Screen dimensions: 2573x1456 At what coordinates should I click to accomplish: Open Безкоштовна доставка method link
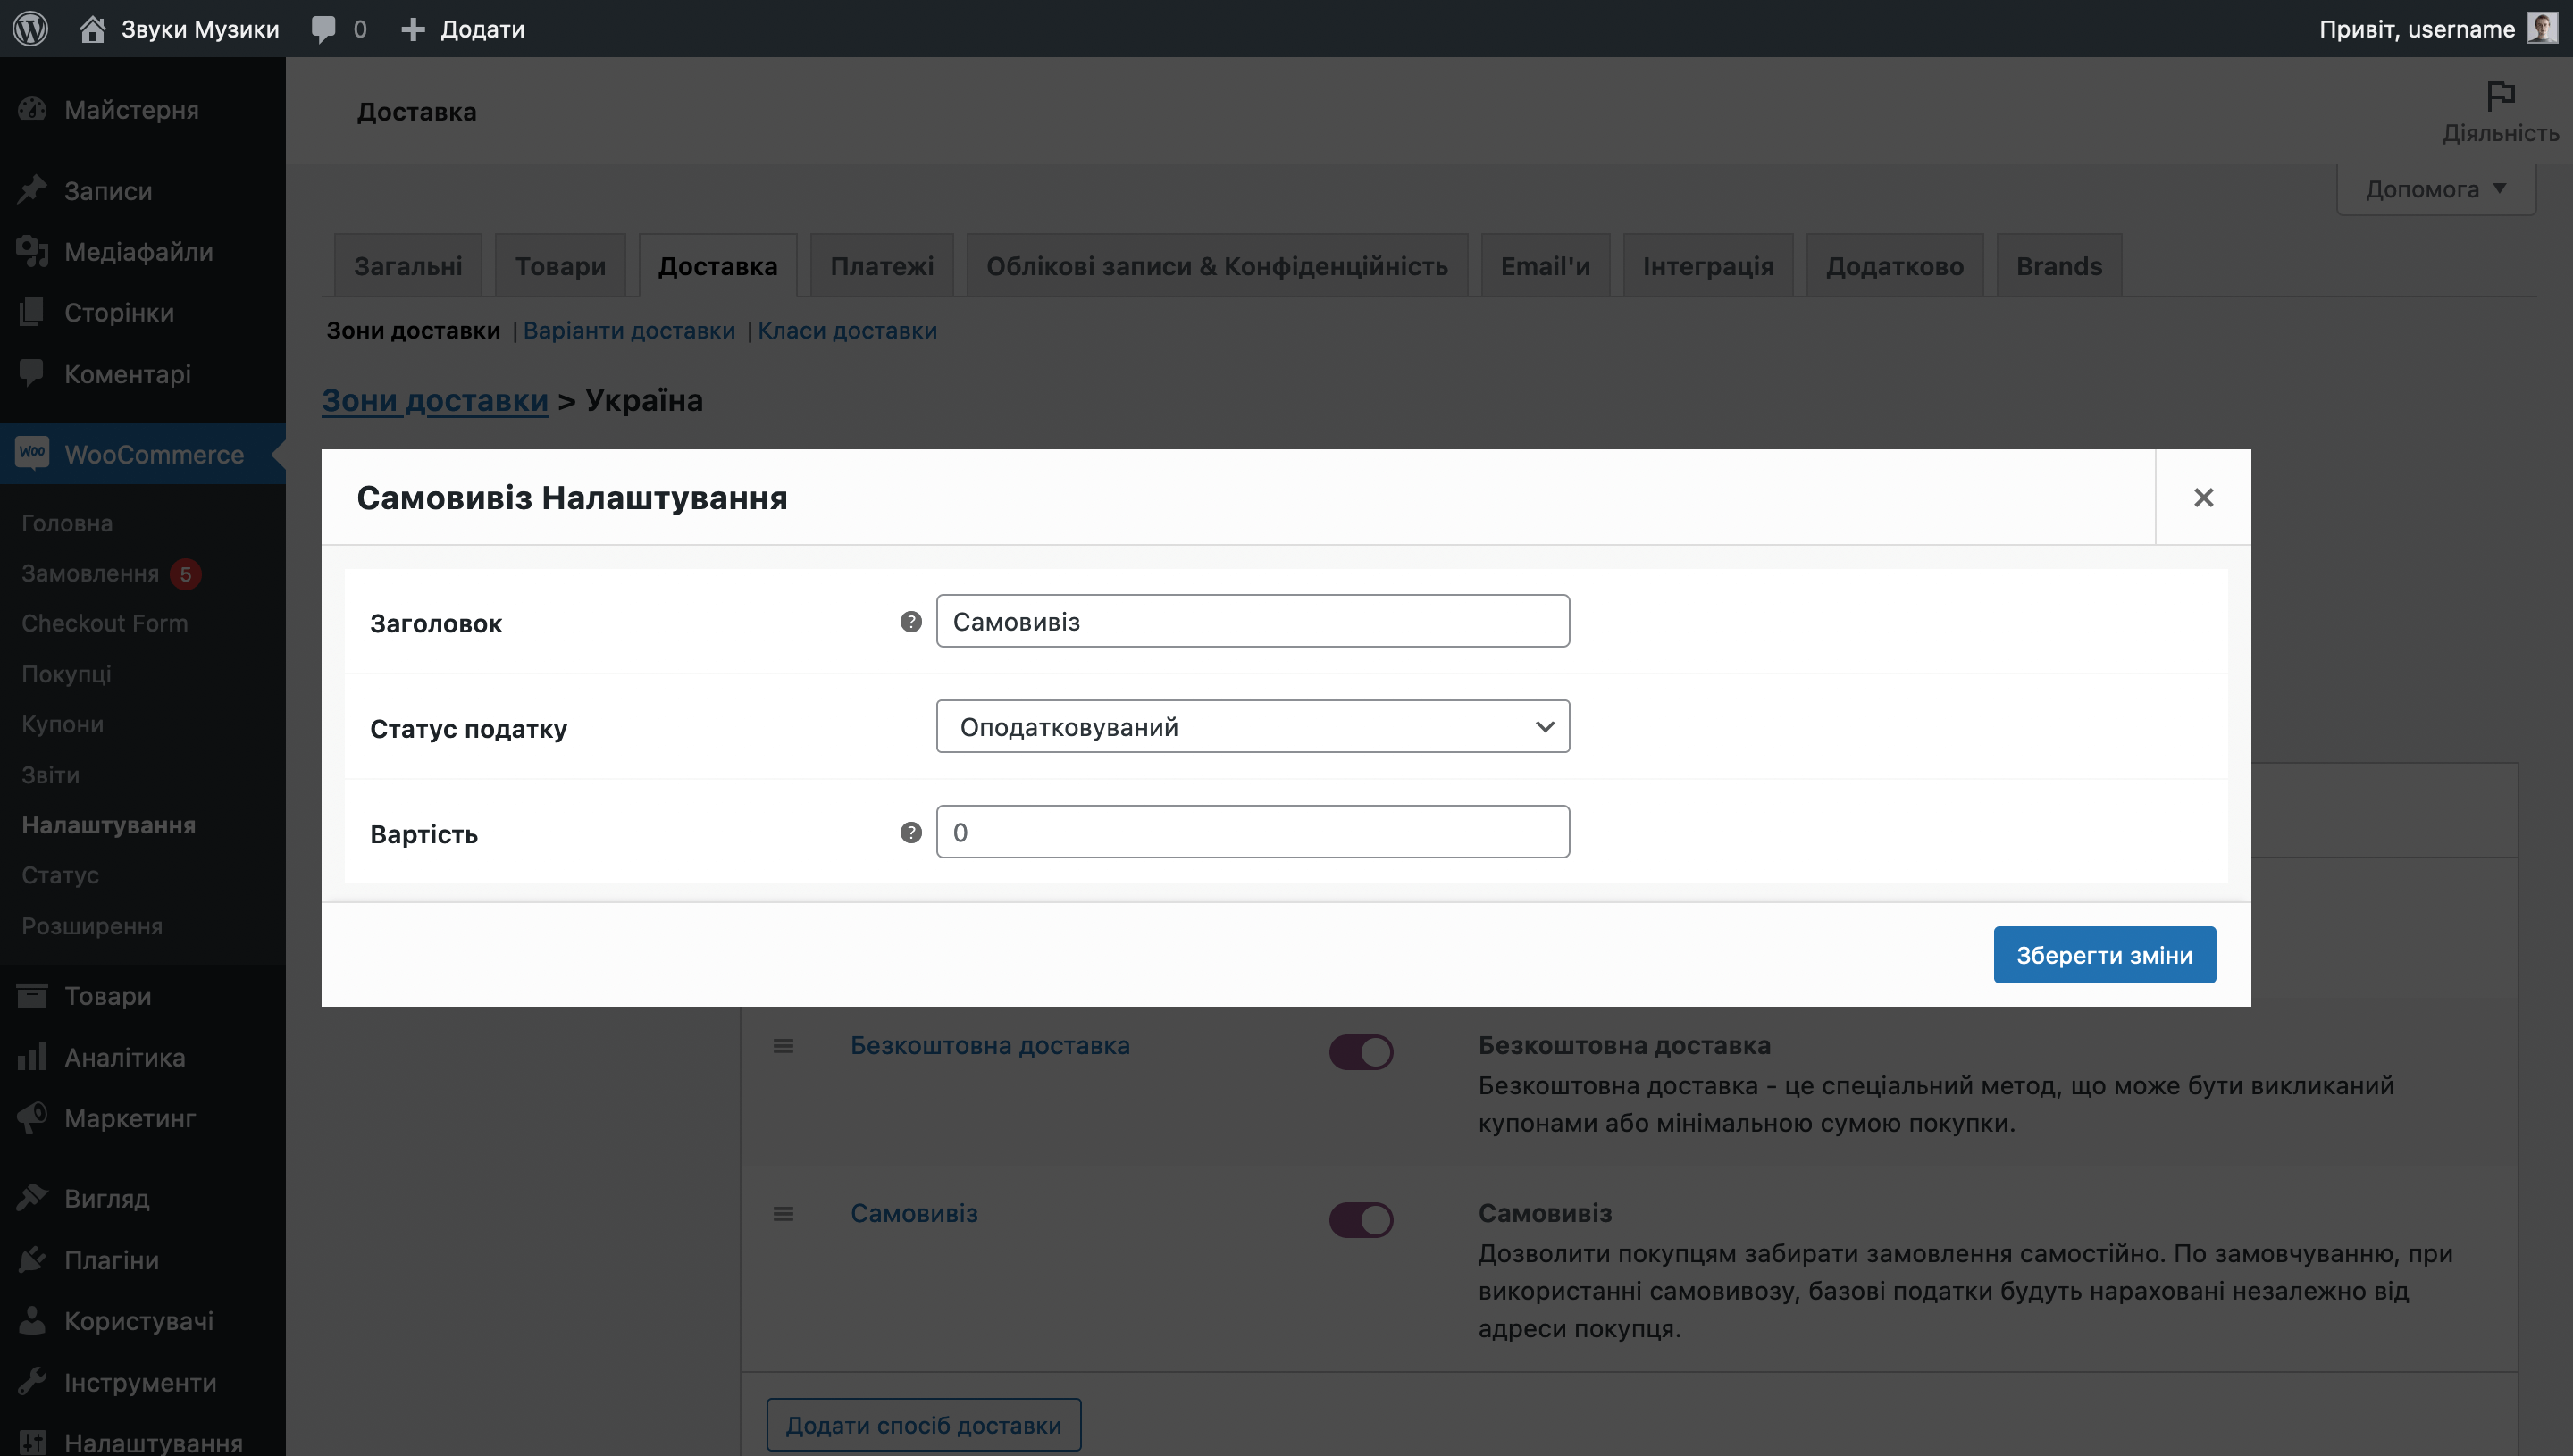[x=990, y=1046]
